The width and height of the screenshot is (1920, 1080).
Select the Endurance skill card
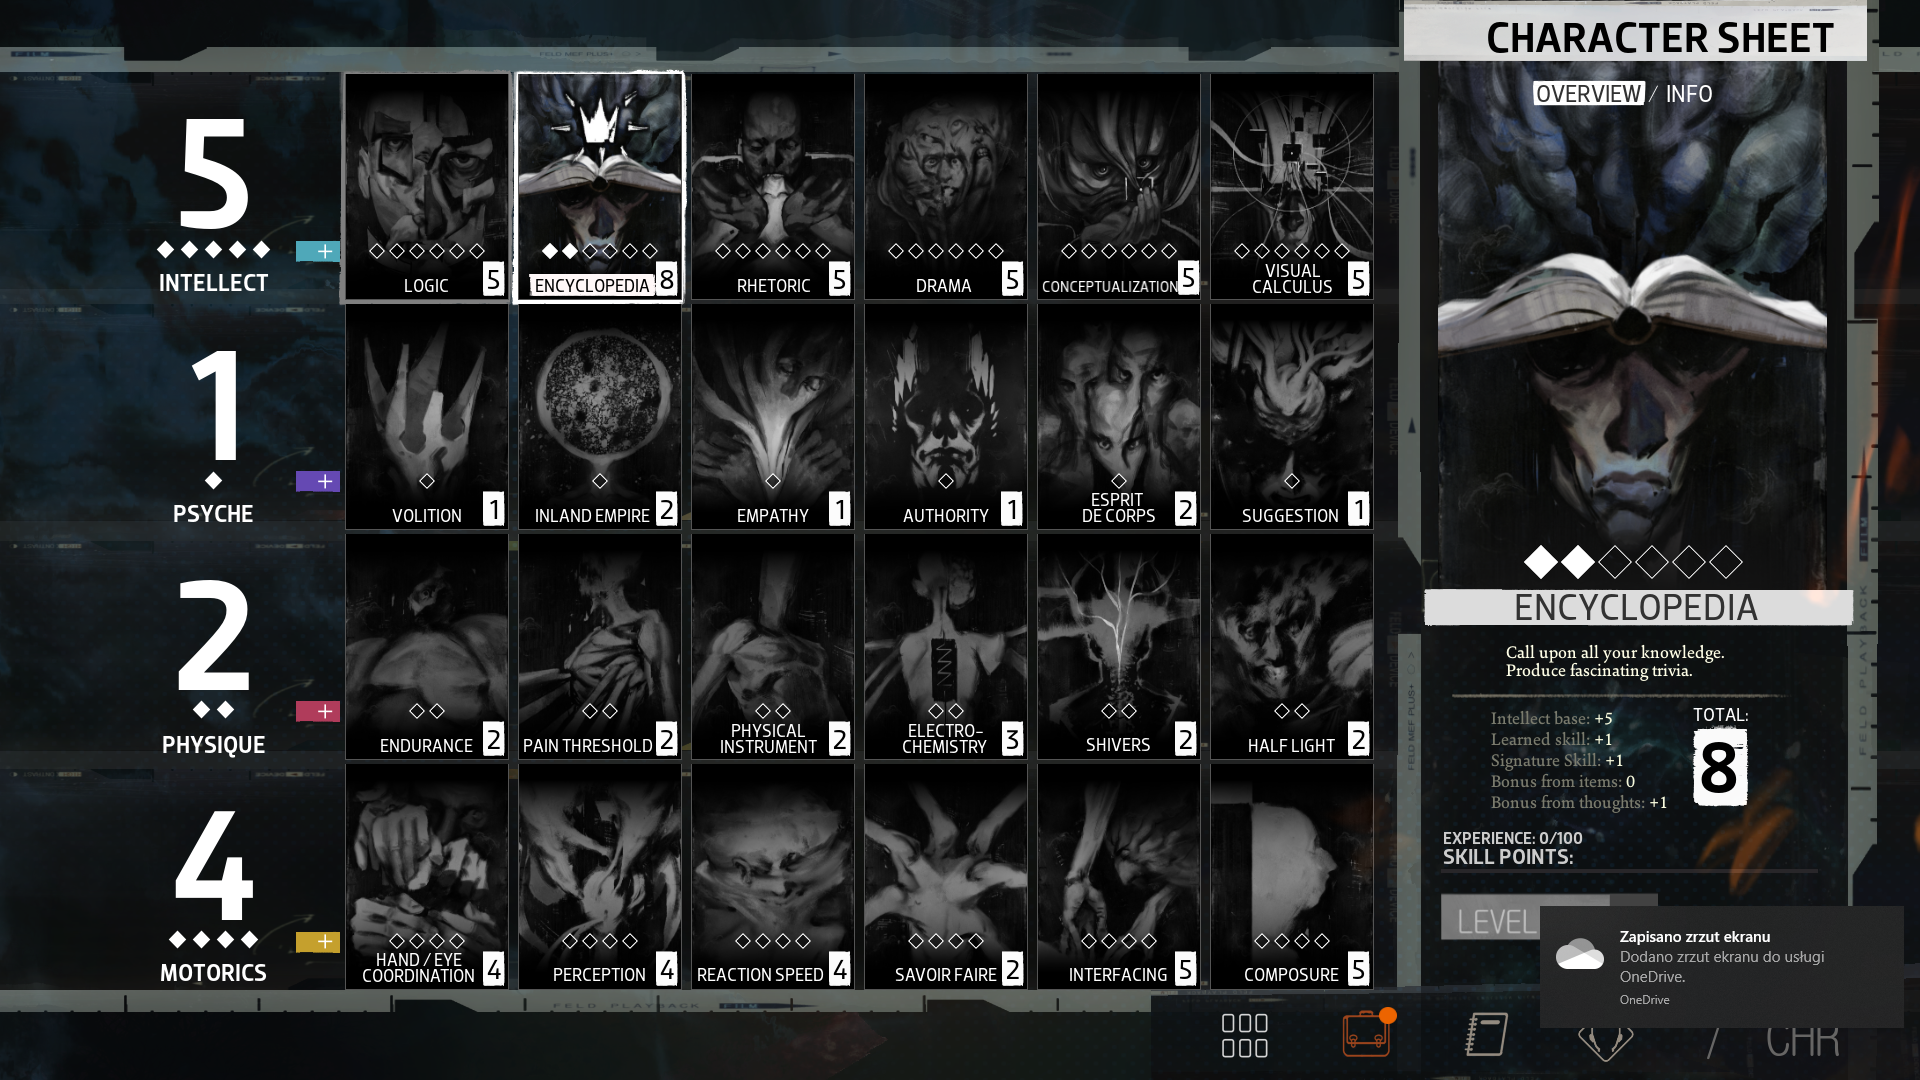[427, 646]
